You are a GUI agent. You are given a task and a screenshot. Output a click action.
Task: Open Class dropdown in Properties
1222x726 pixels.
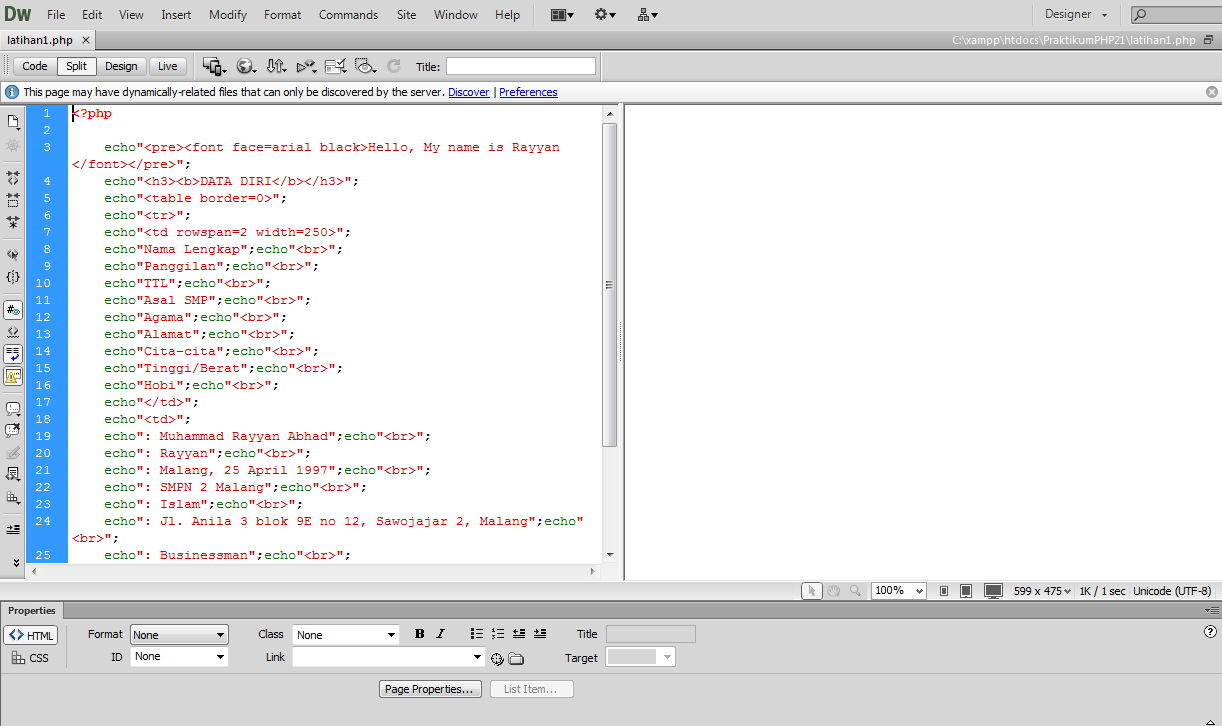pyautogui.click(x=346, y=635)
